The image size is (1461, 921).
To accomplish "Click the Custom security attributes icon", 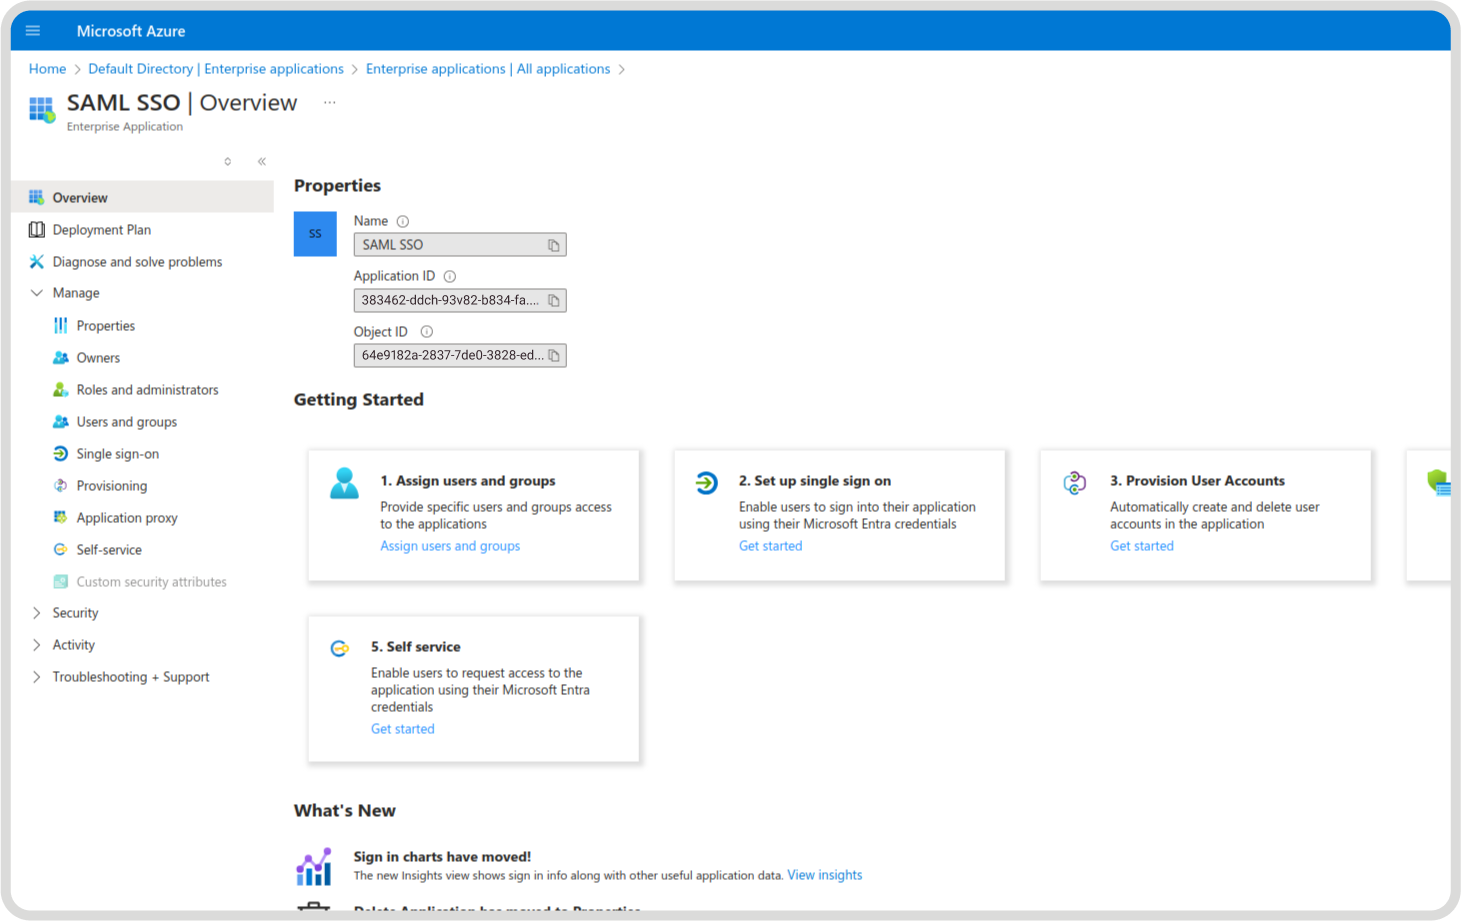I will point(61,582).
